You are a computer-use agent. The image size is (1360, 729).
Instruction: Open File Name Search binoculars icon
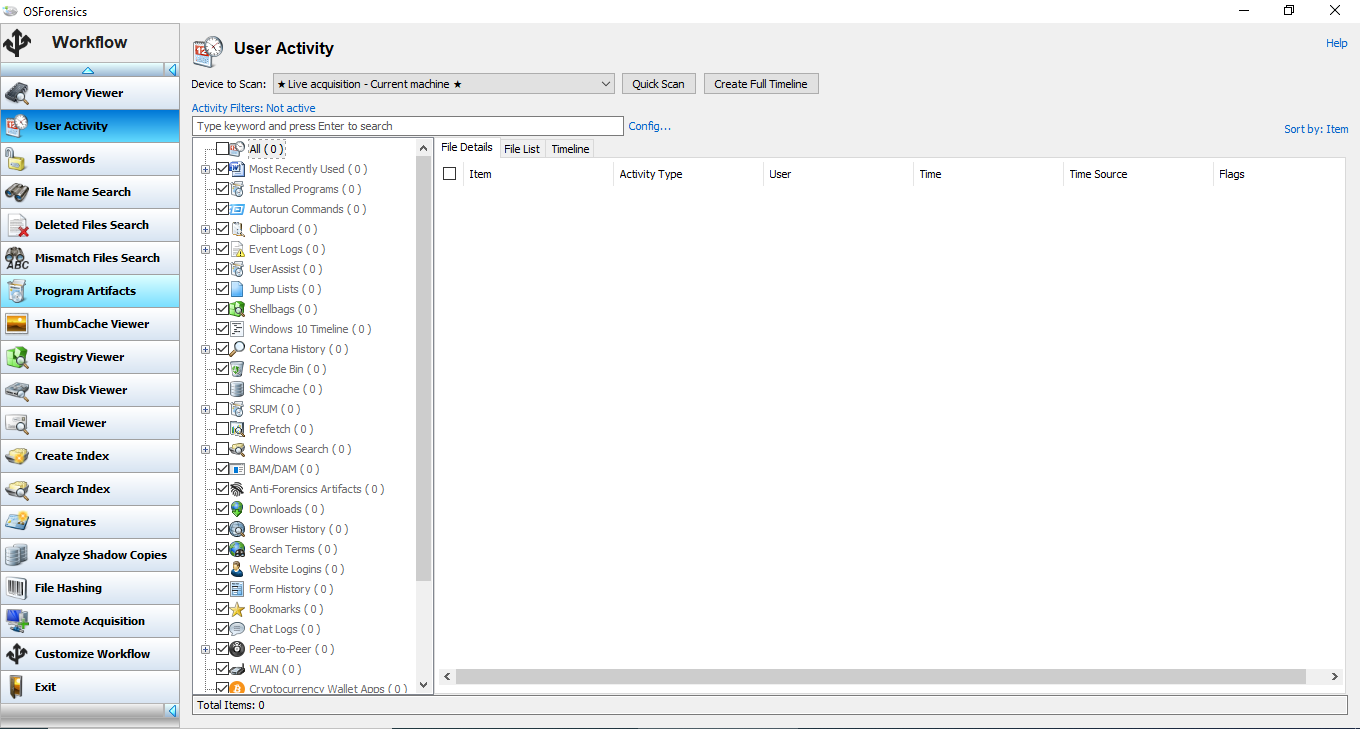(17, 192)
